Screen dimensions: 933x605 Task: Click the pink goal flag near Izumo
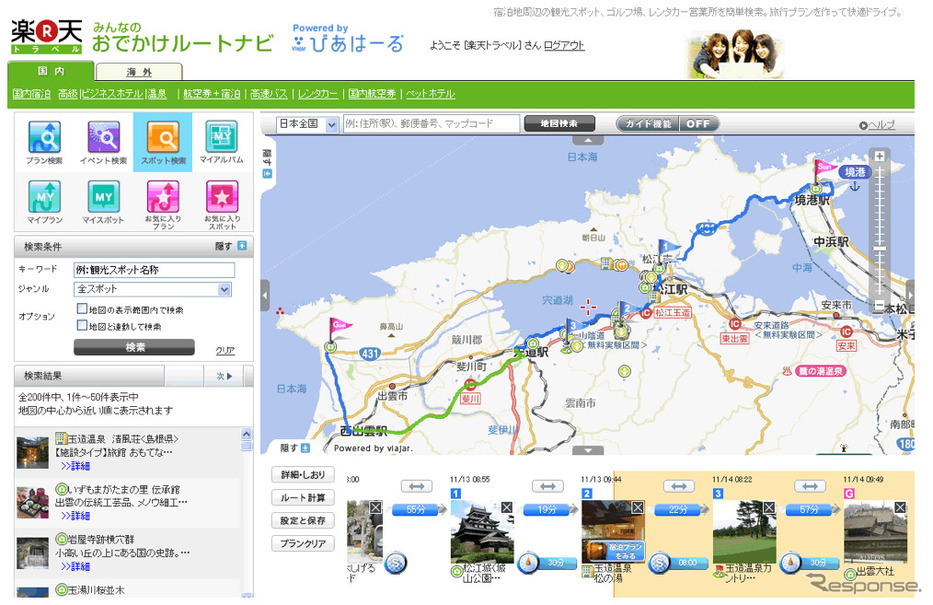(x=339, y=328)
